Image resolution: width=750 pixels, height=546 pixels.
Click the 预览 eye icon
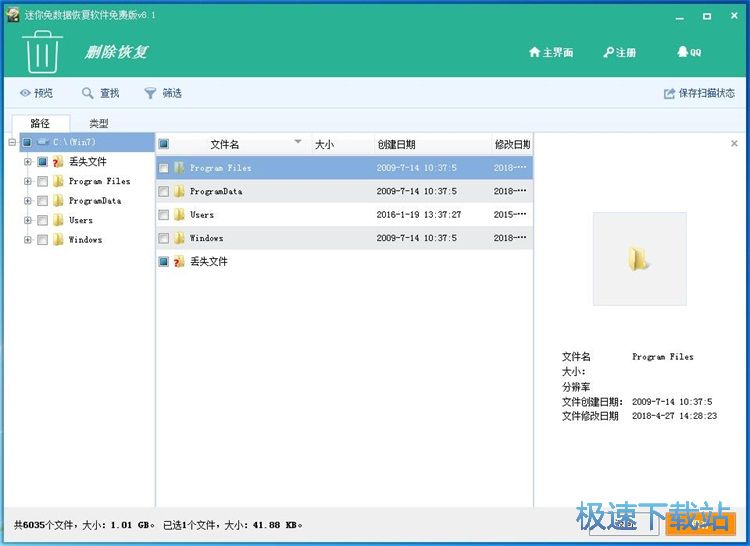click(x=25, y=93)
